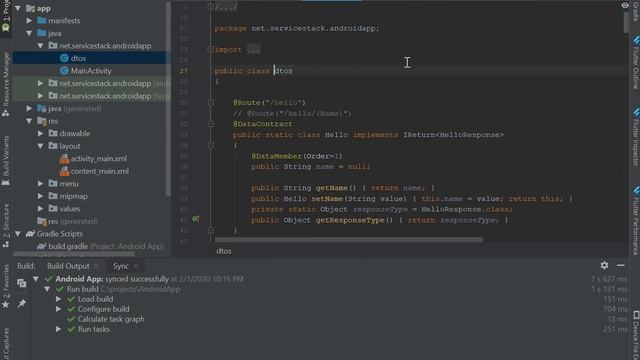Expand the values folder
Screen dimensions: 640x360
41,209
